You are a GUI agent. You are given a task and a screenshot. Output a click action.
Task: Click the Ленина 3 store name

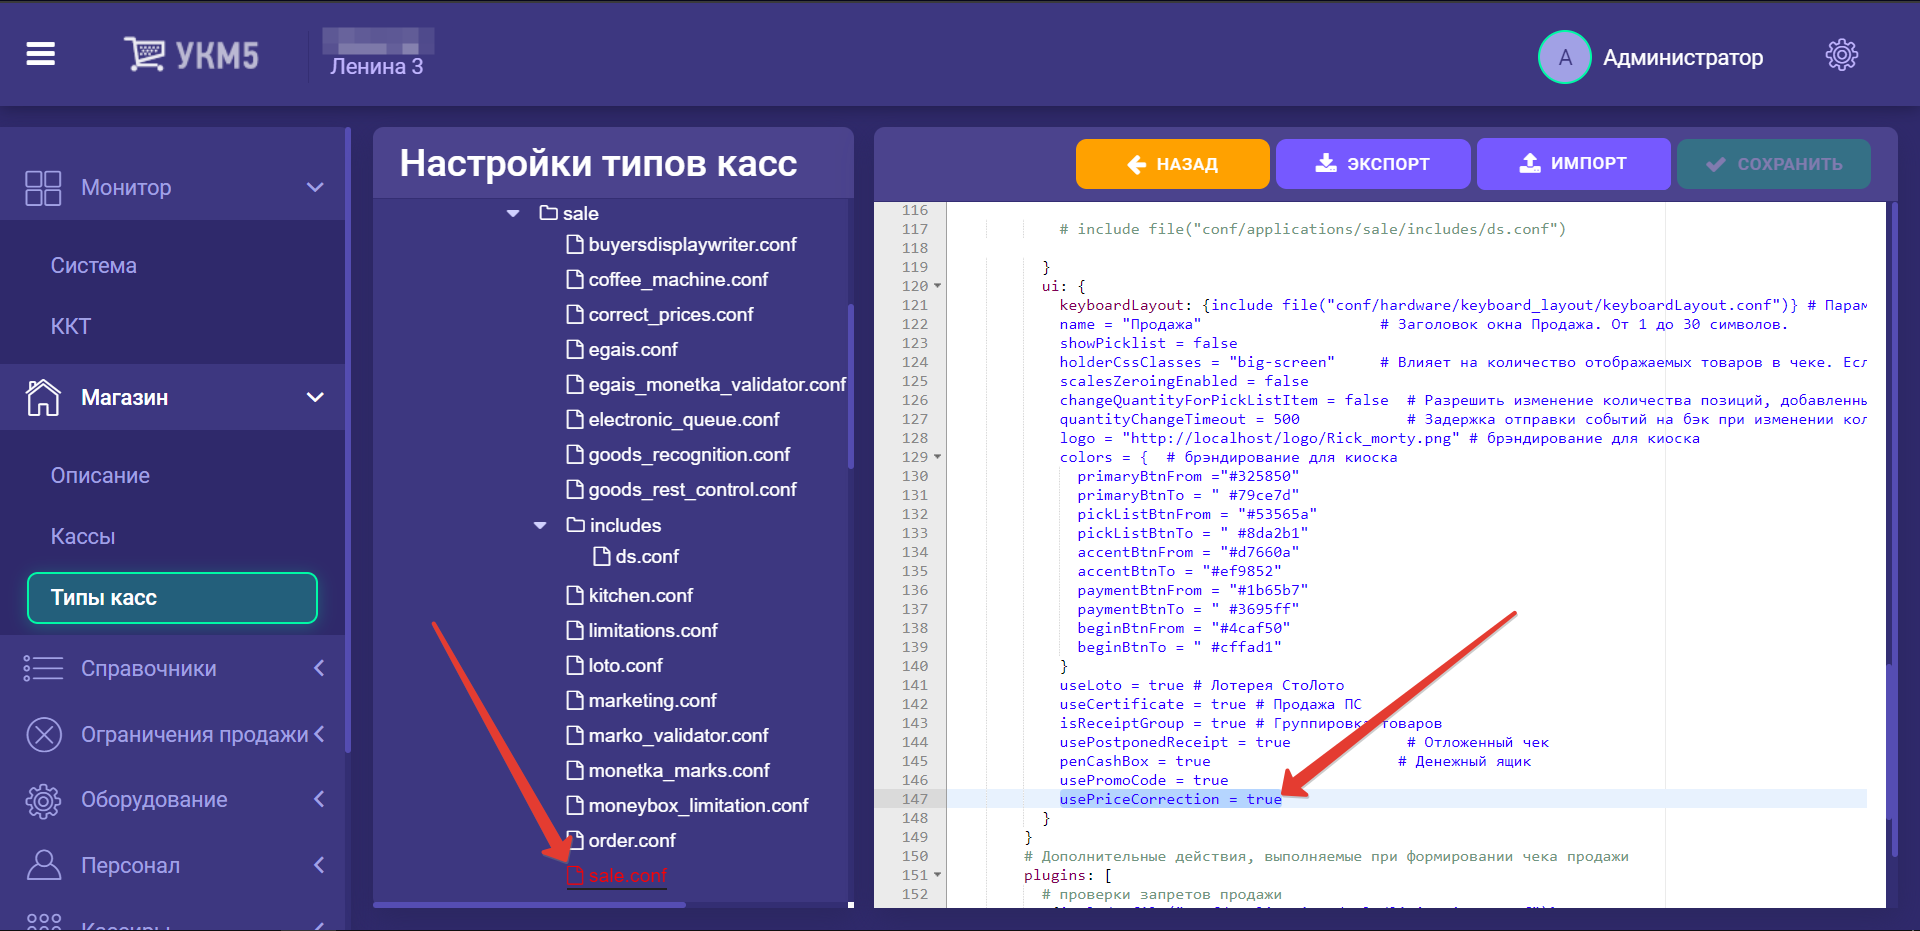pos(377,67)
